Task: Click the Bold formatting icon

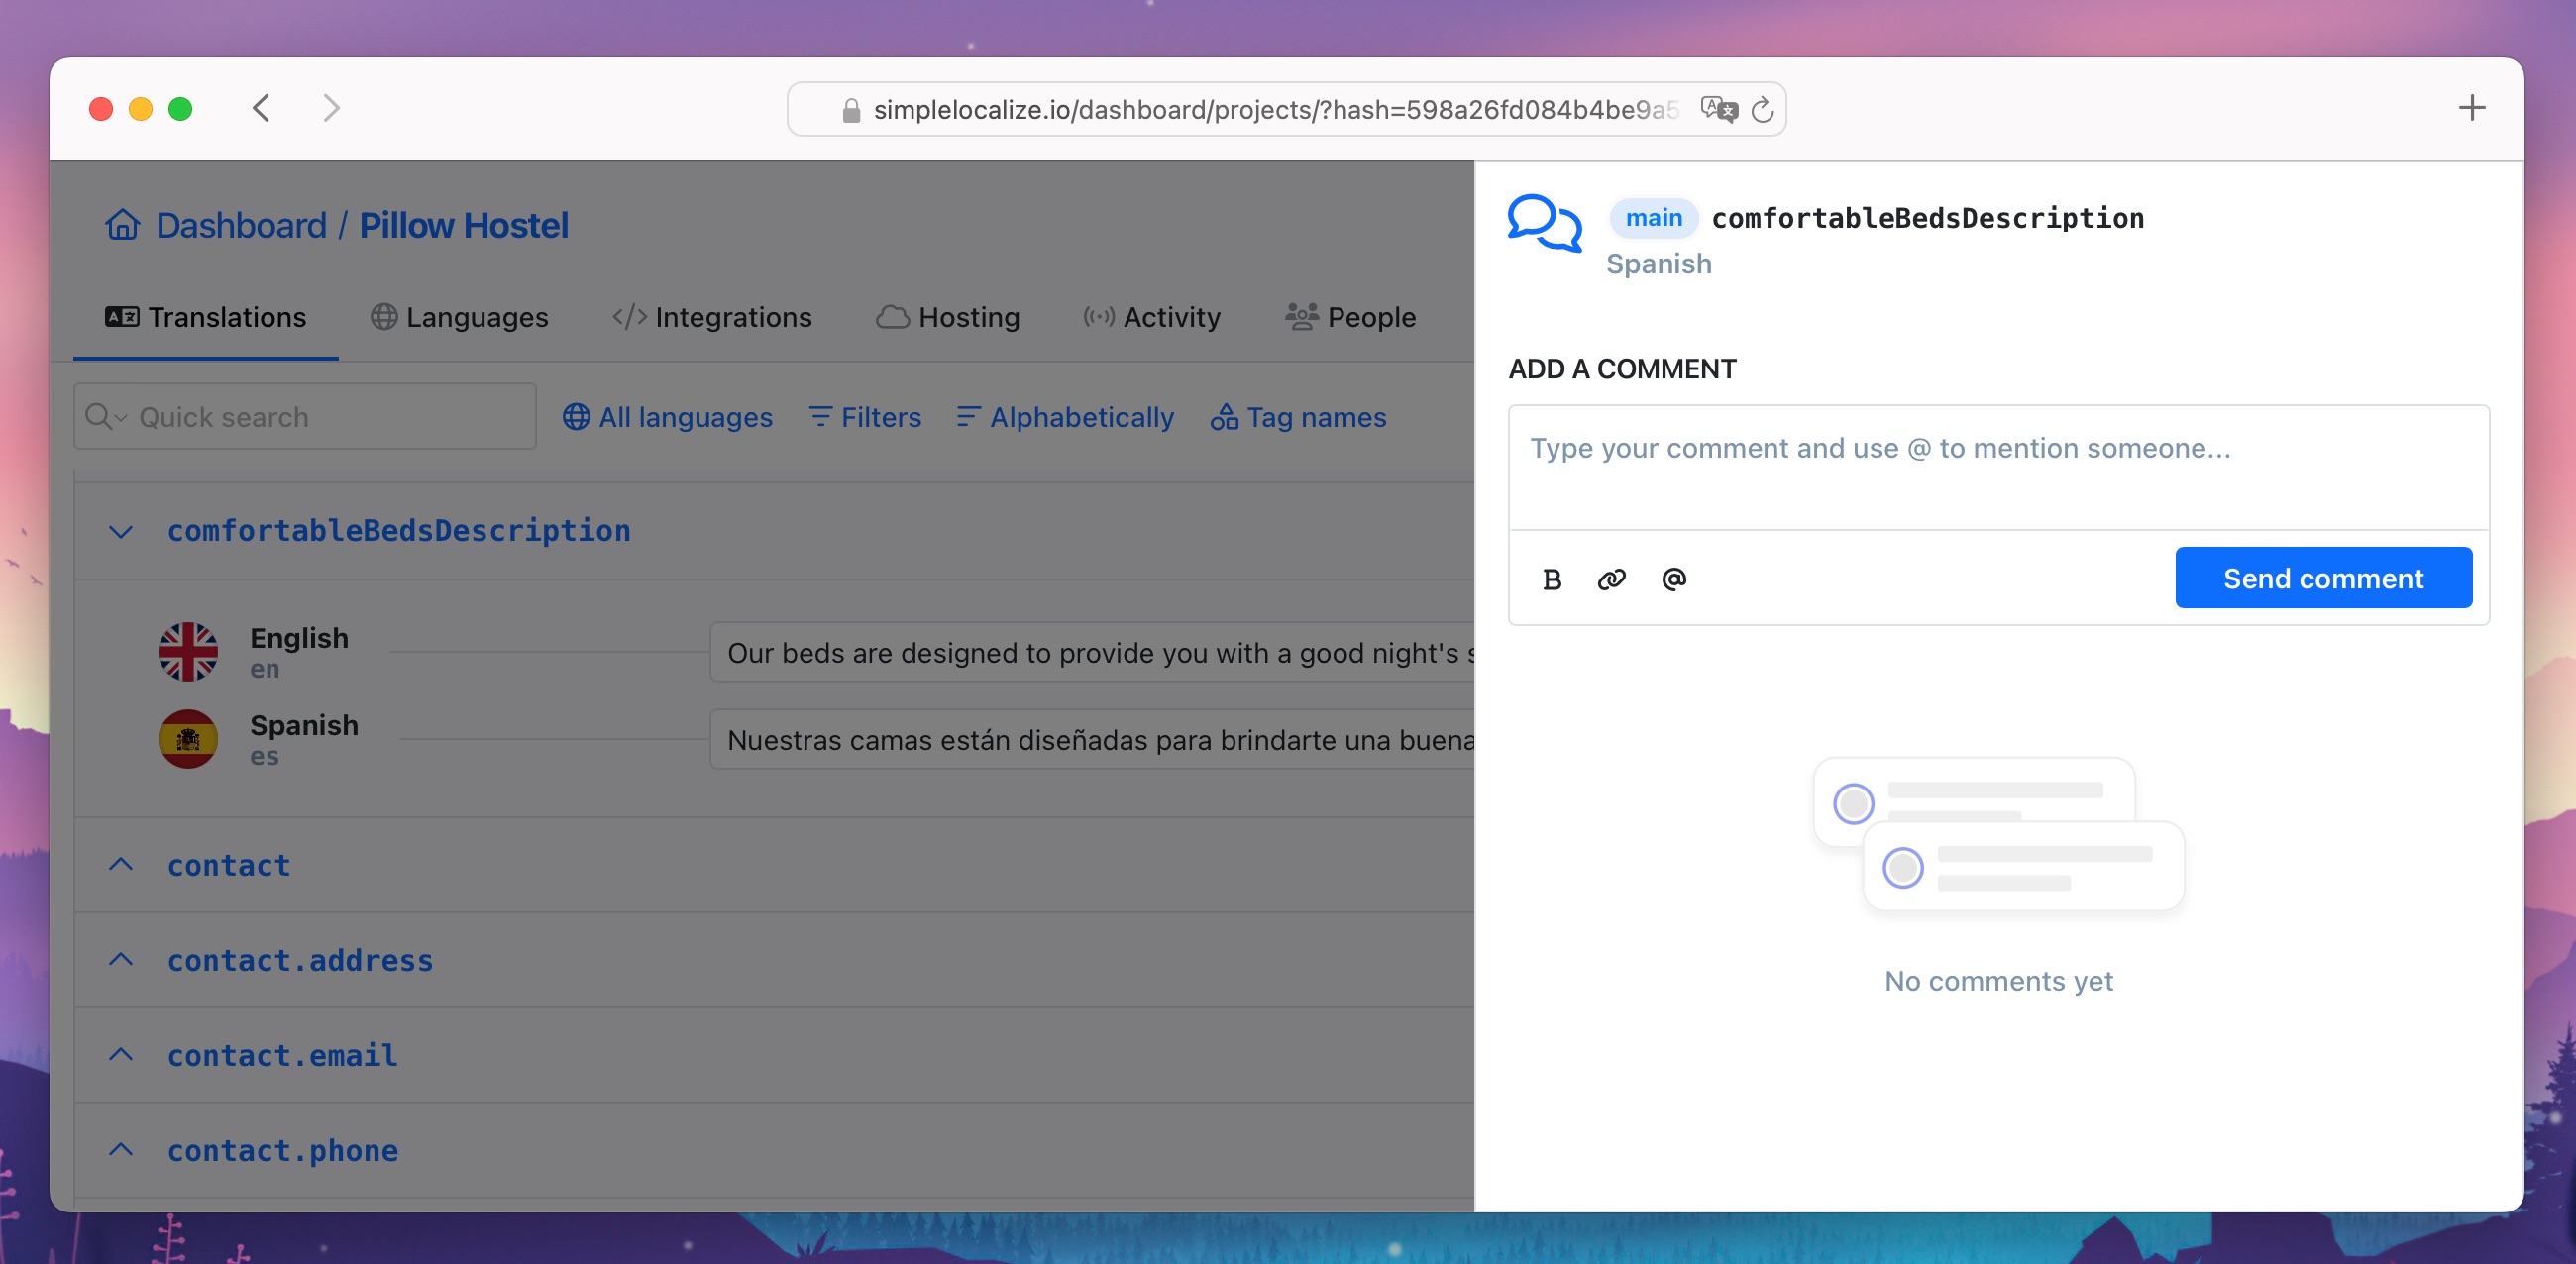Action: coord(1551,578)
